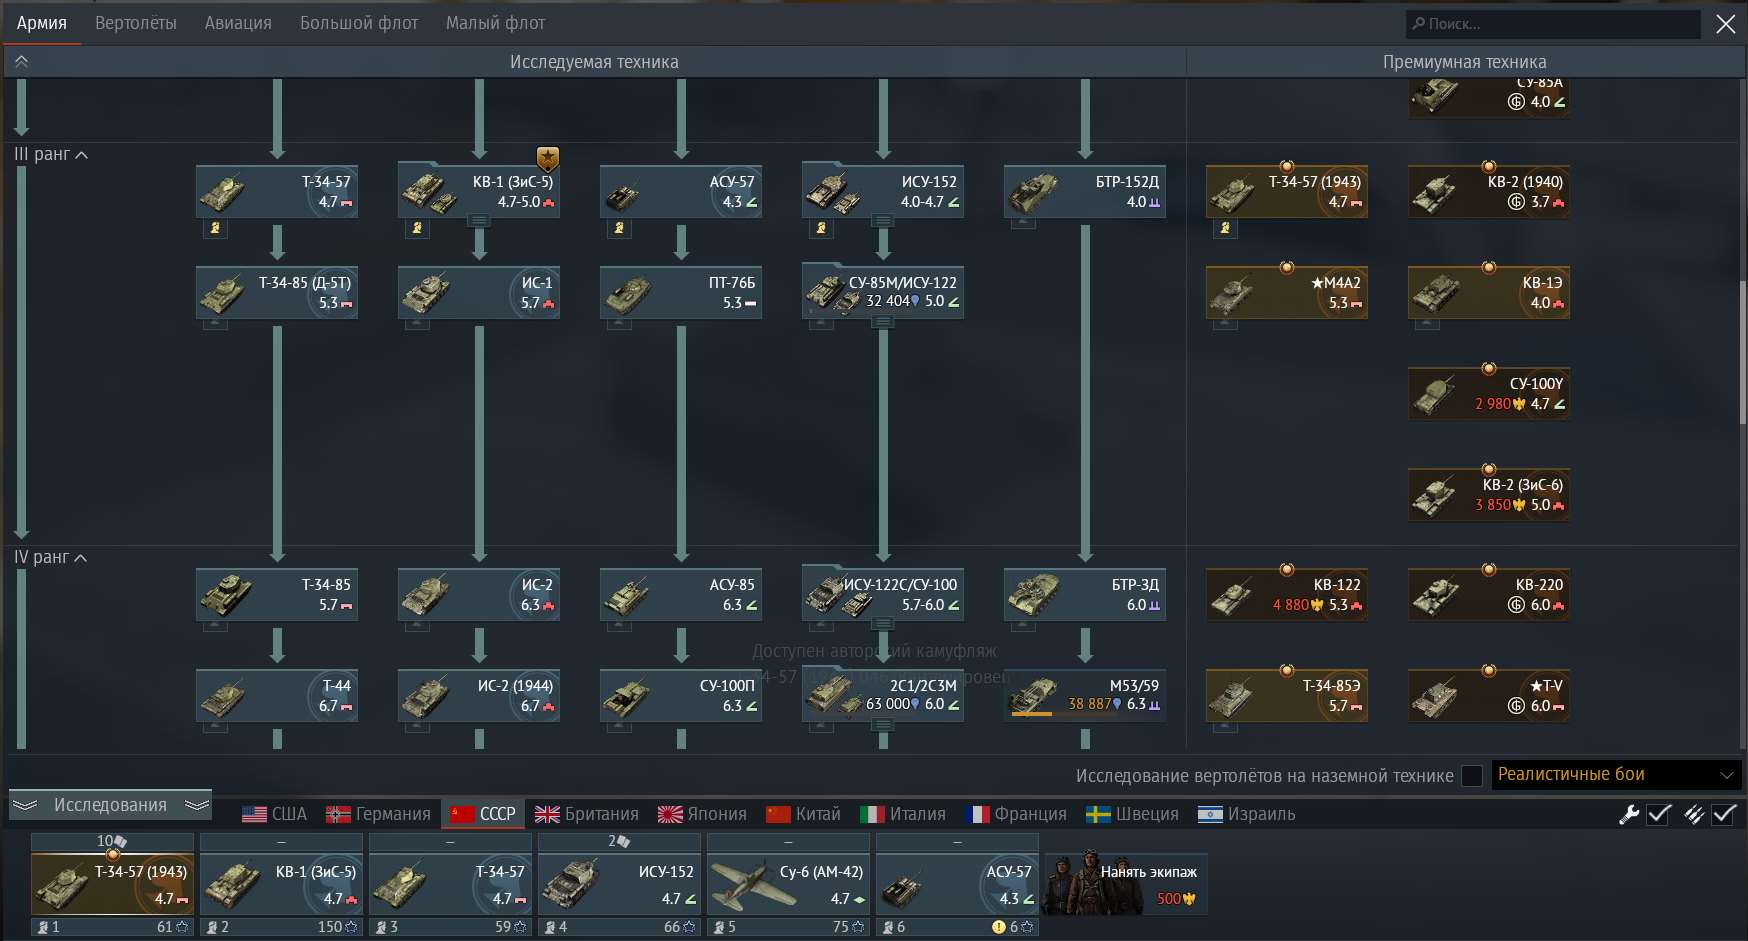
Task: Click the vertical scrollbar of the tech tree
Action: 1742,350
